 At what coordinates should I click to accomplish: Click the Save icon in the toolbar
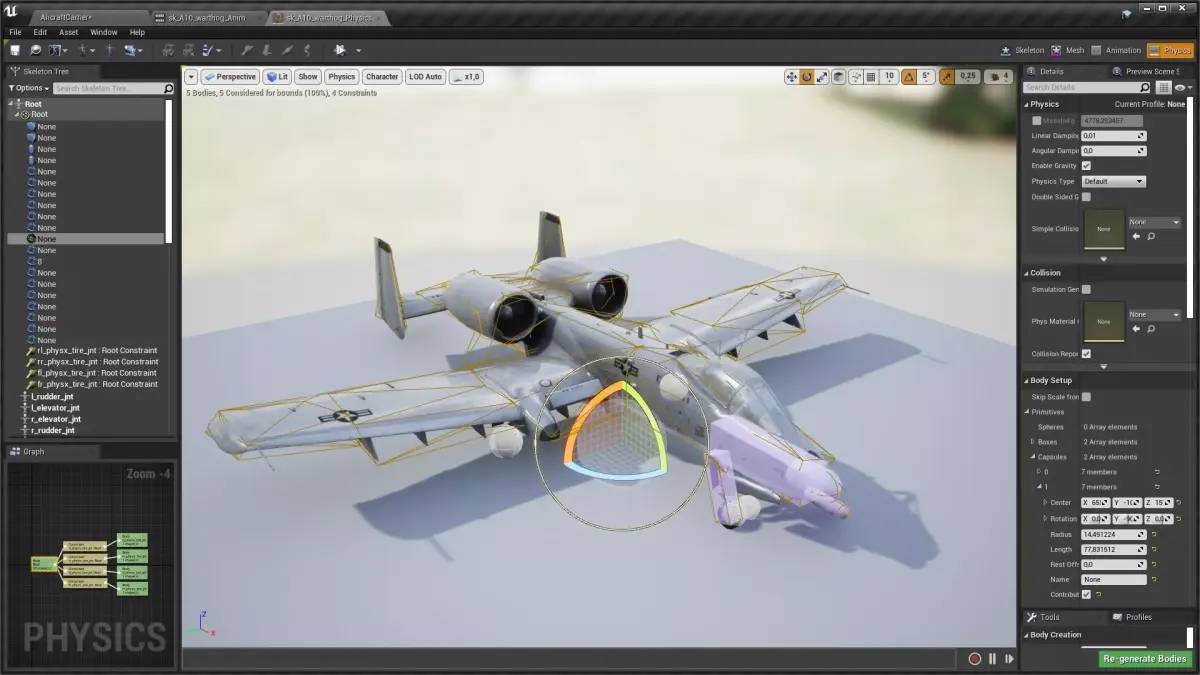tap(15, 50)
